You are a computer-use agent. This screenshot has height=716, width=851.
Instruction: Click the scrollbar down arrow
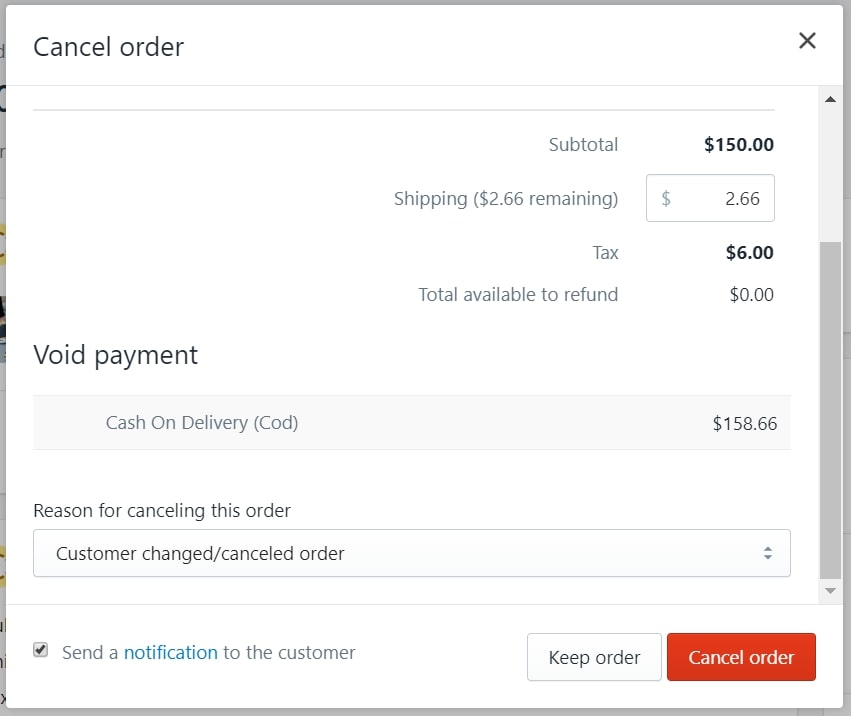830,591
